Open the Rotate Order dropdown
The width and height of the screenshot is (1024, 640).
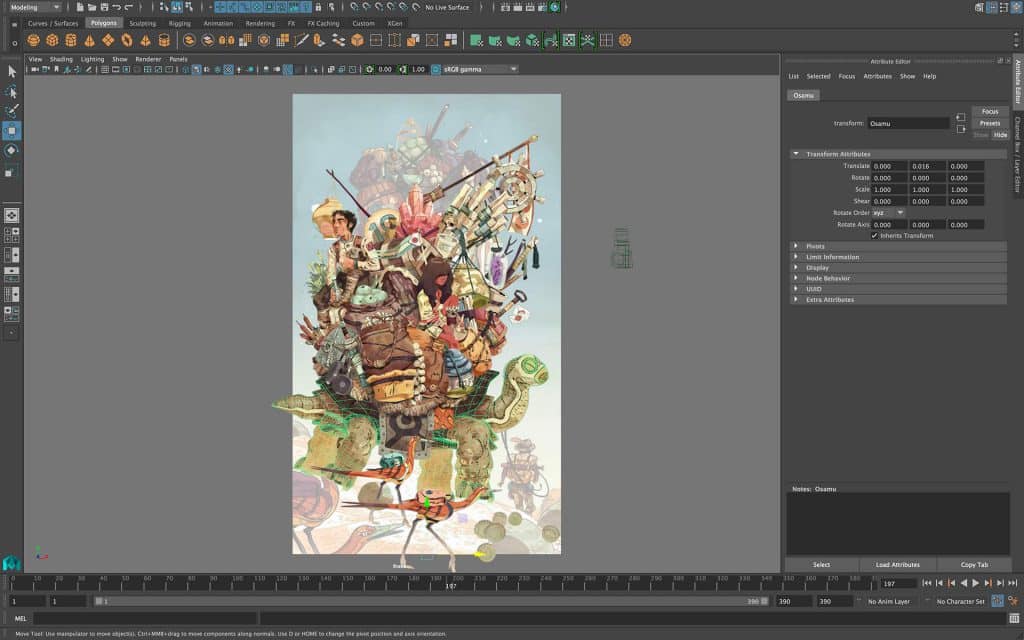point(887,213)
